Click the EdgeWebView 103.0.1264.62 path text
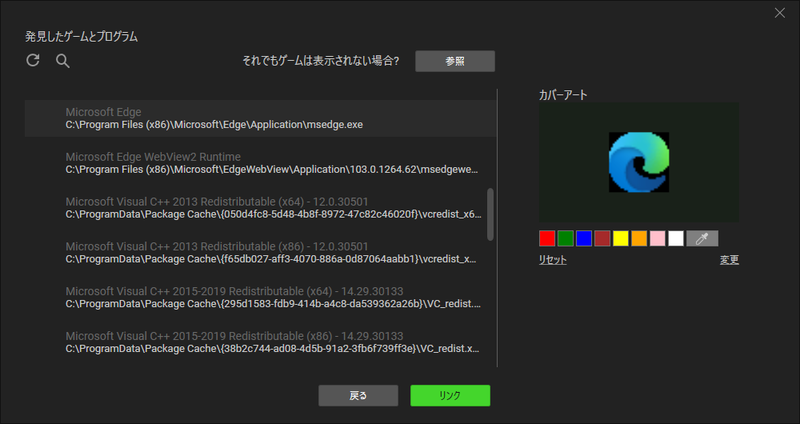 272,170
